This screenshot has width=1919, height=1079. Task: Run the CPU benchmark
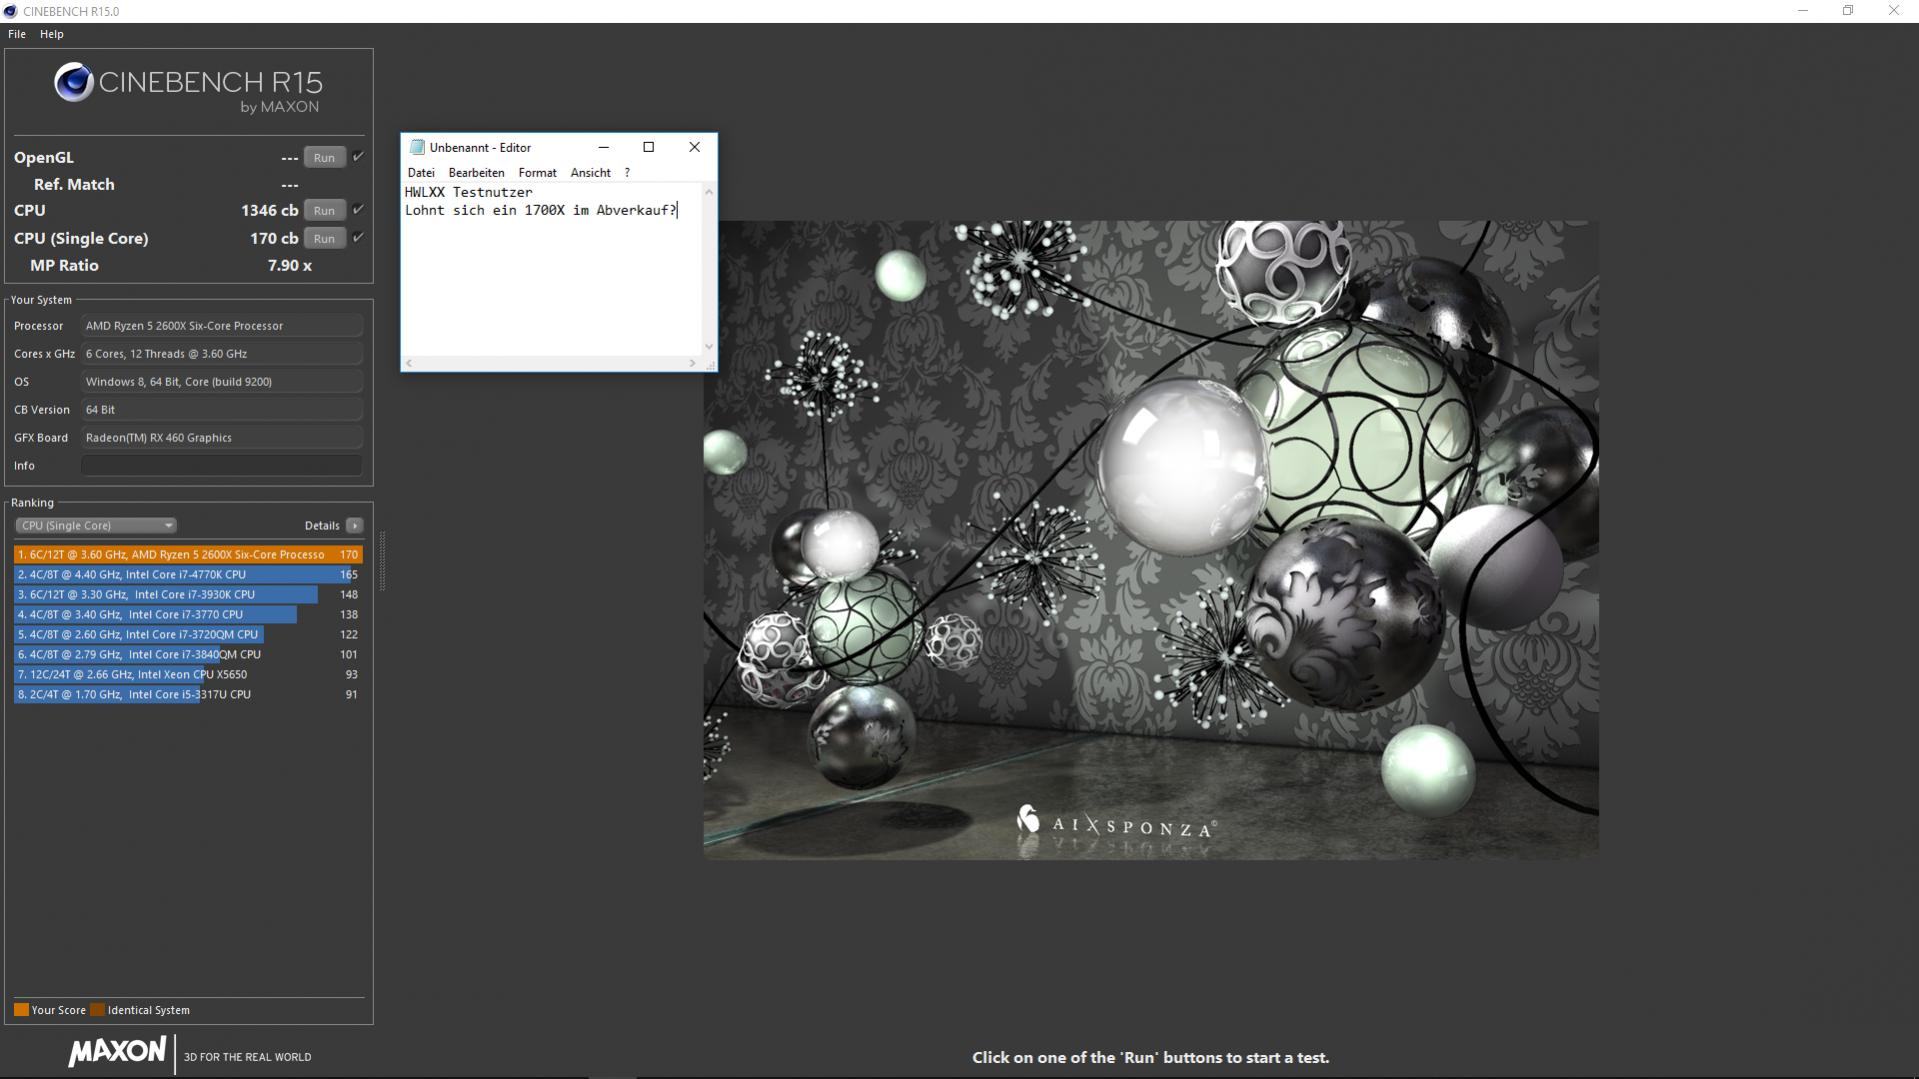[324, 210]
